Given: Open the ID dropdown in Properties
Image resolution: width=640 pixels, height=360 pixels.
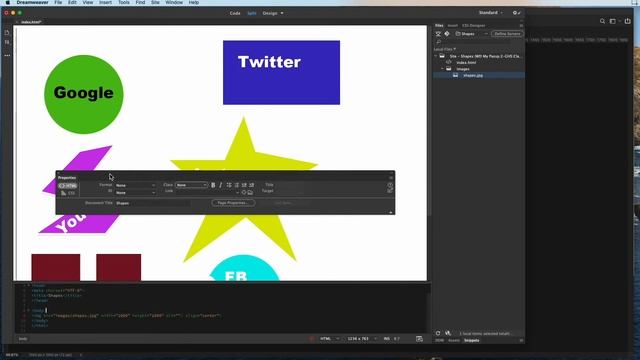Looking at the screenshot, I should coord(135,193).
